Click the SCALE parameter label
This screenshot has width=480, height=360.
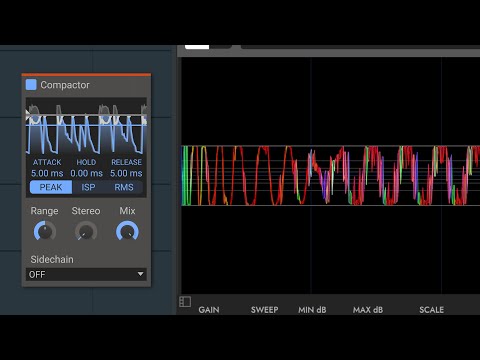431,310
